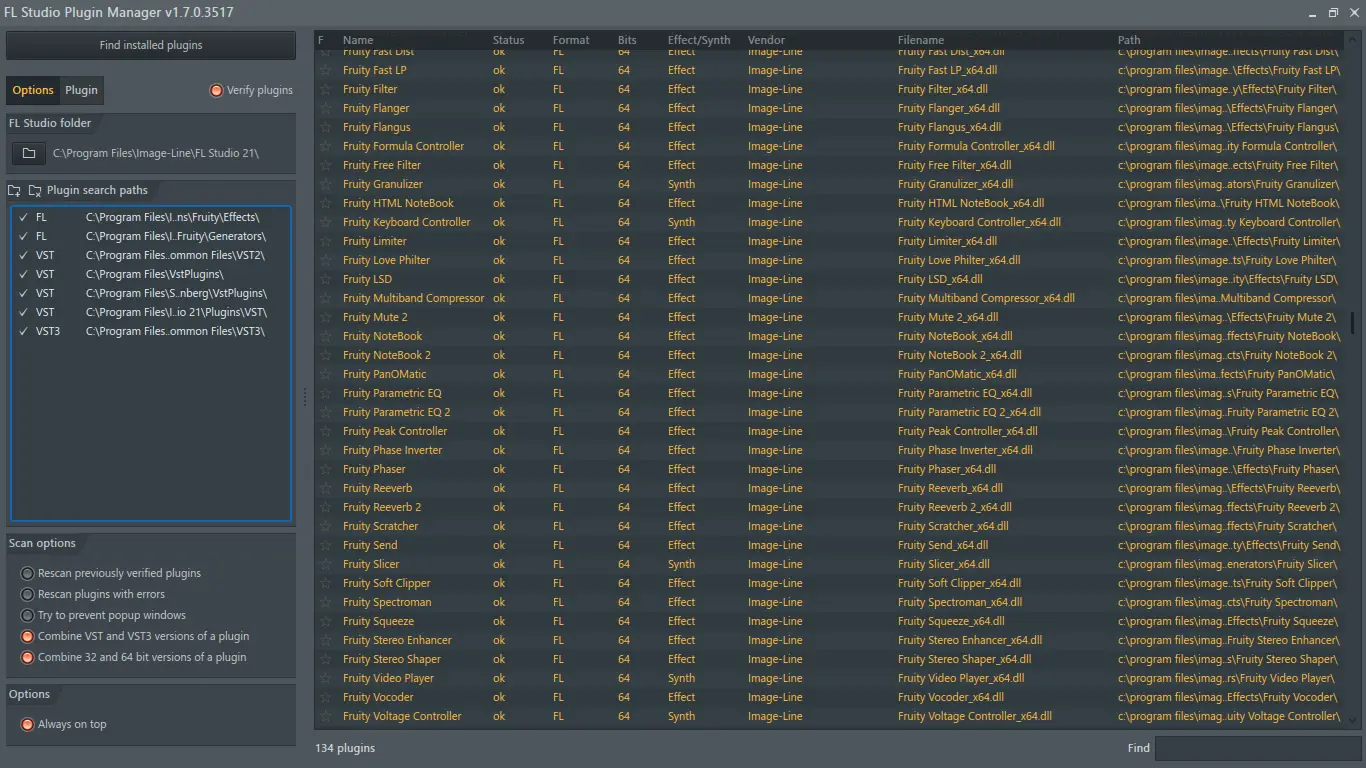Toggle Combine VST and VST3 versions option

click(27, 636)
